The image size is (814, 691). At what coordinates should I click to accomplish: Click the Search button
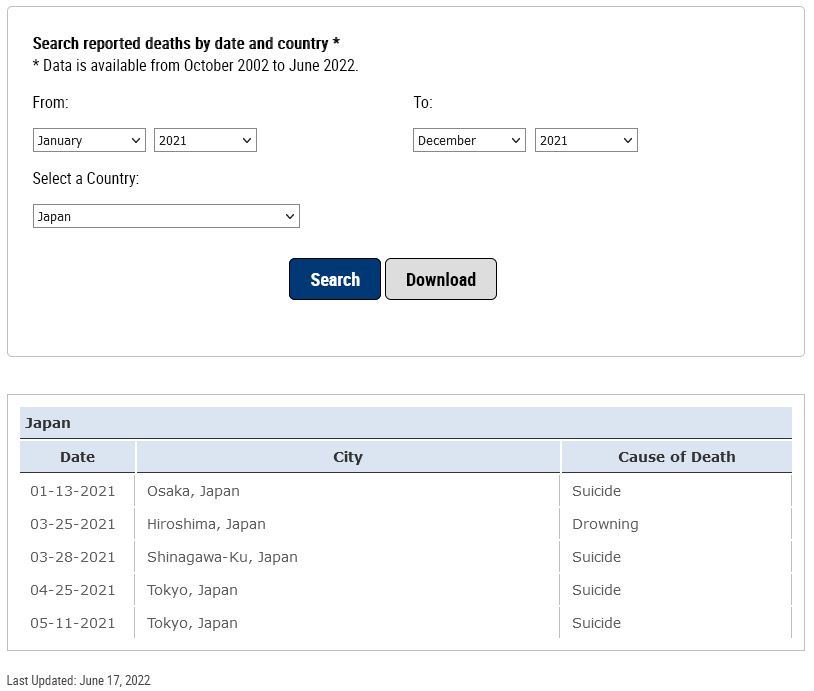coord(335,279)
